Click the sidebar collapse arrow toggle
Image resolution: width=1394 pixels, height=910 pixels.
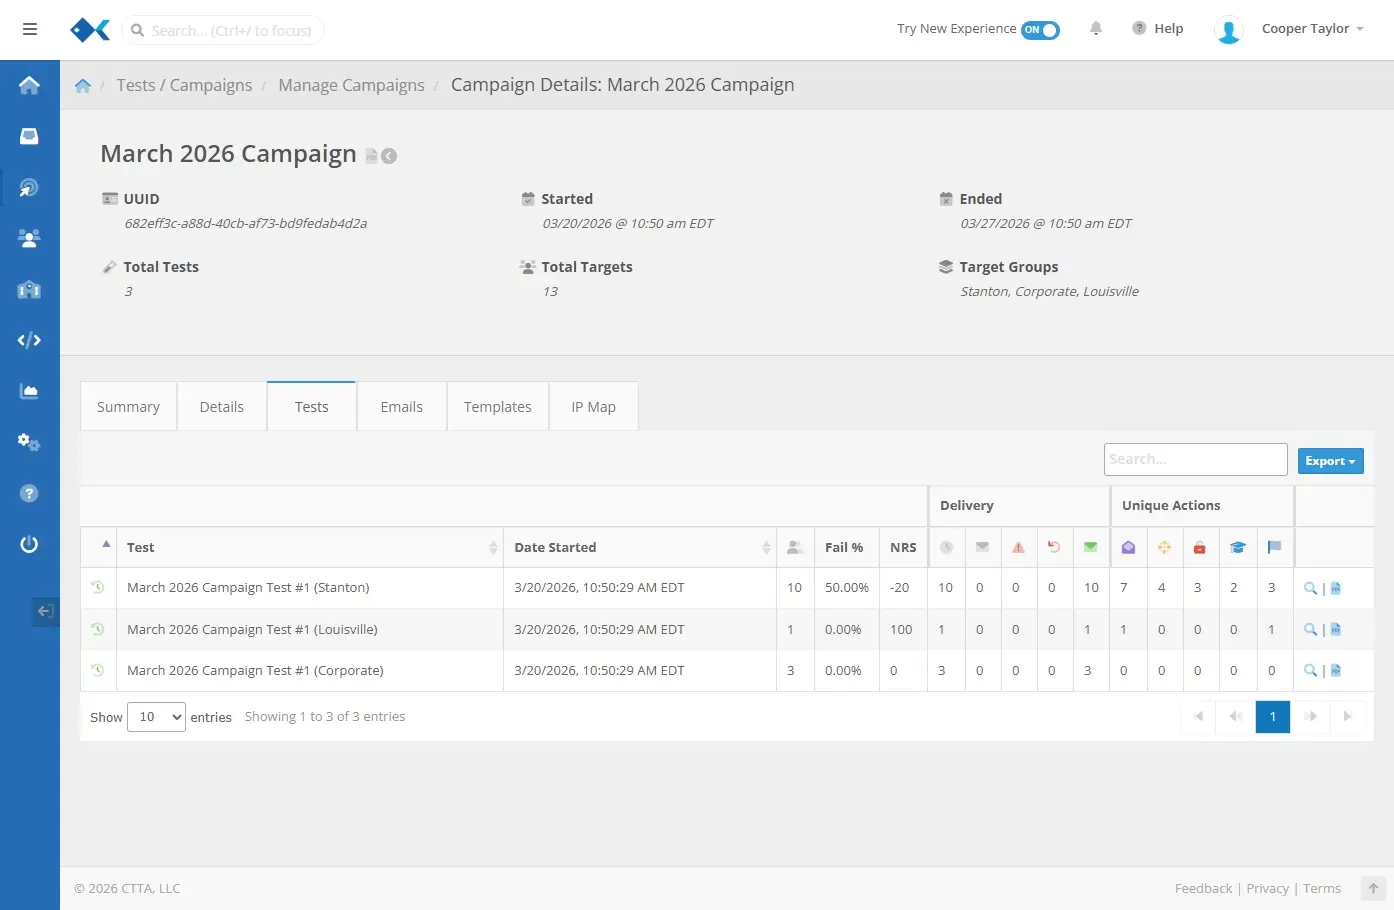pyautogui.click(x=45, y=611)
